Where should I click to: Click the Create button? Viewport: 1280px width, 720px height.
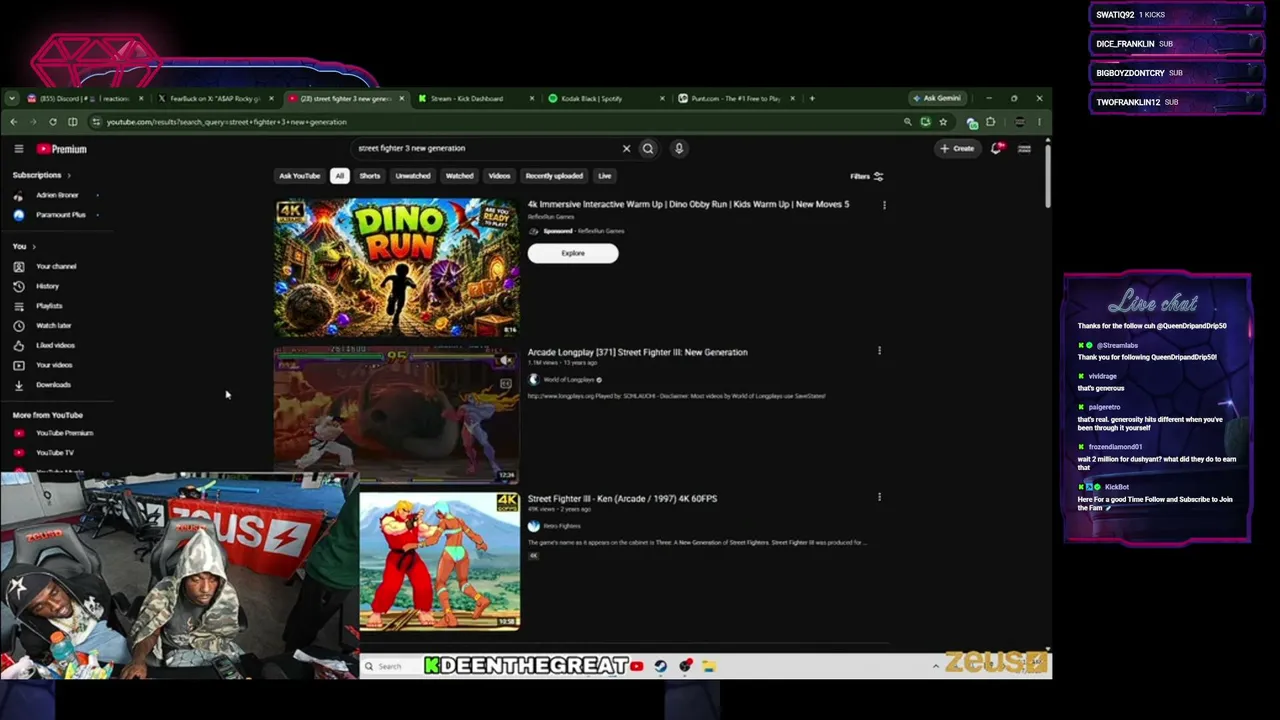[x=957, y=149]
